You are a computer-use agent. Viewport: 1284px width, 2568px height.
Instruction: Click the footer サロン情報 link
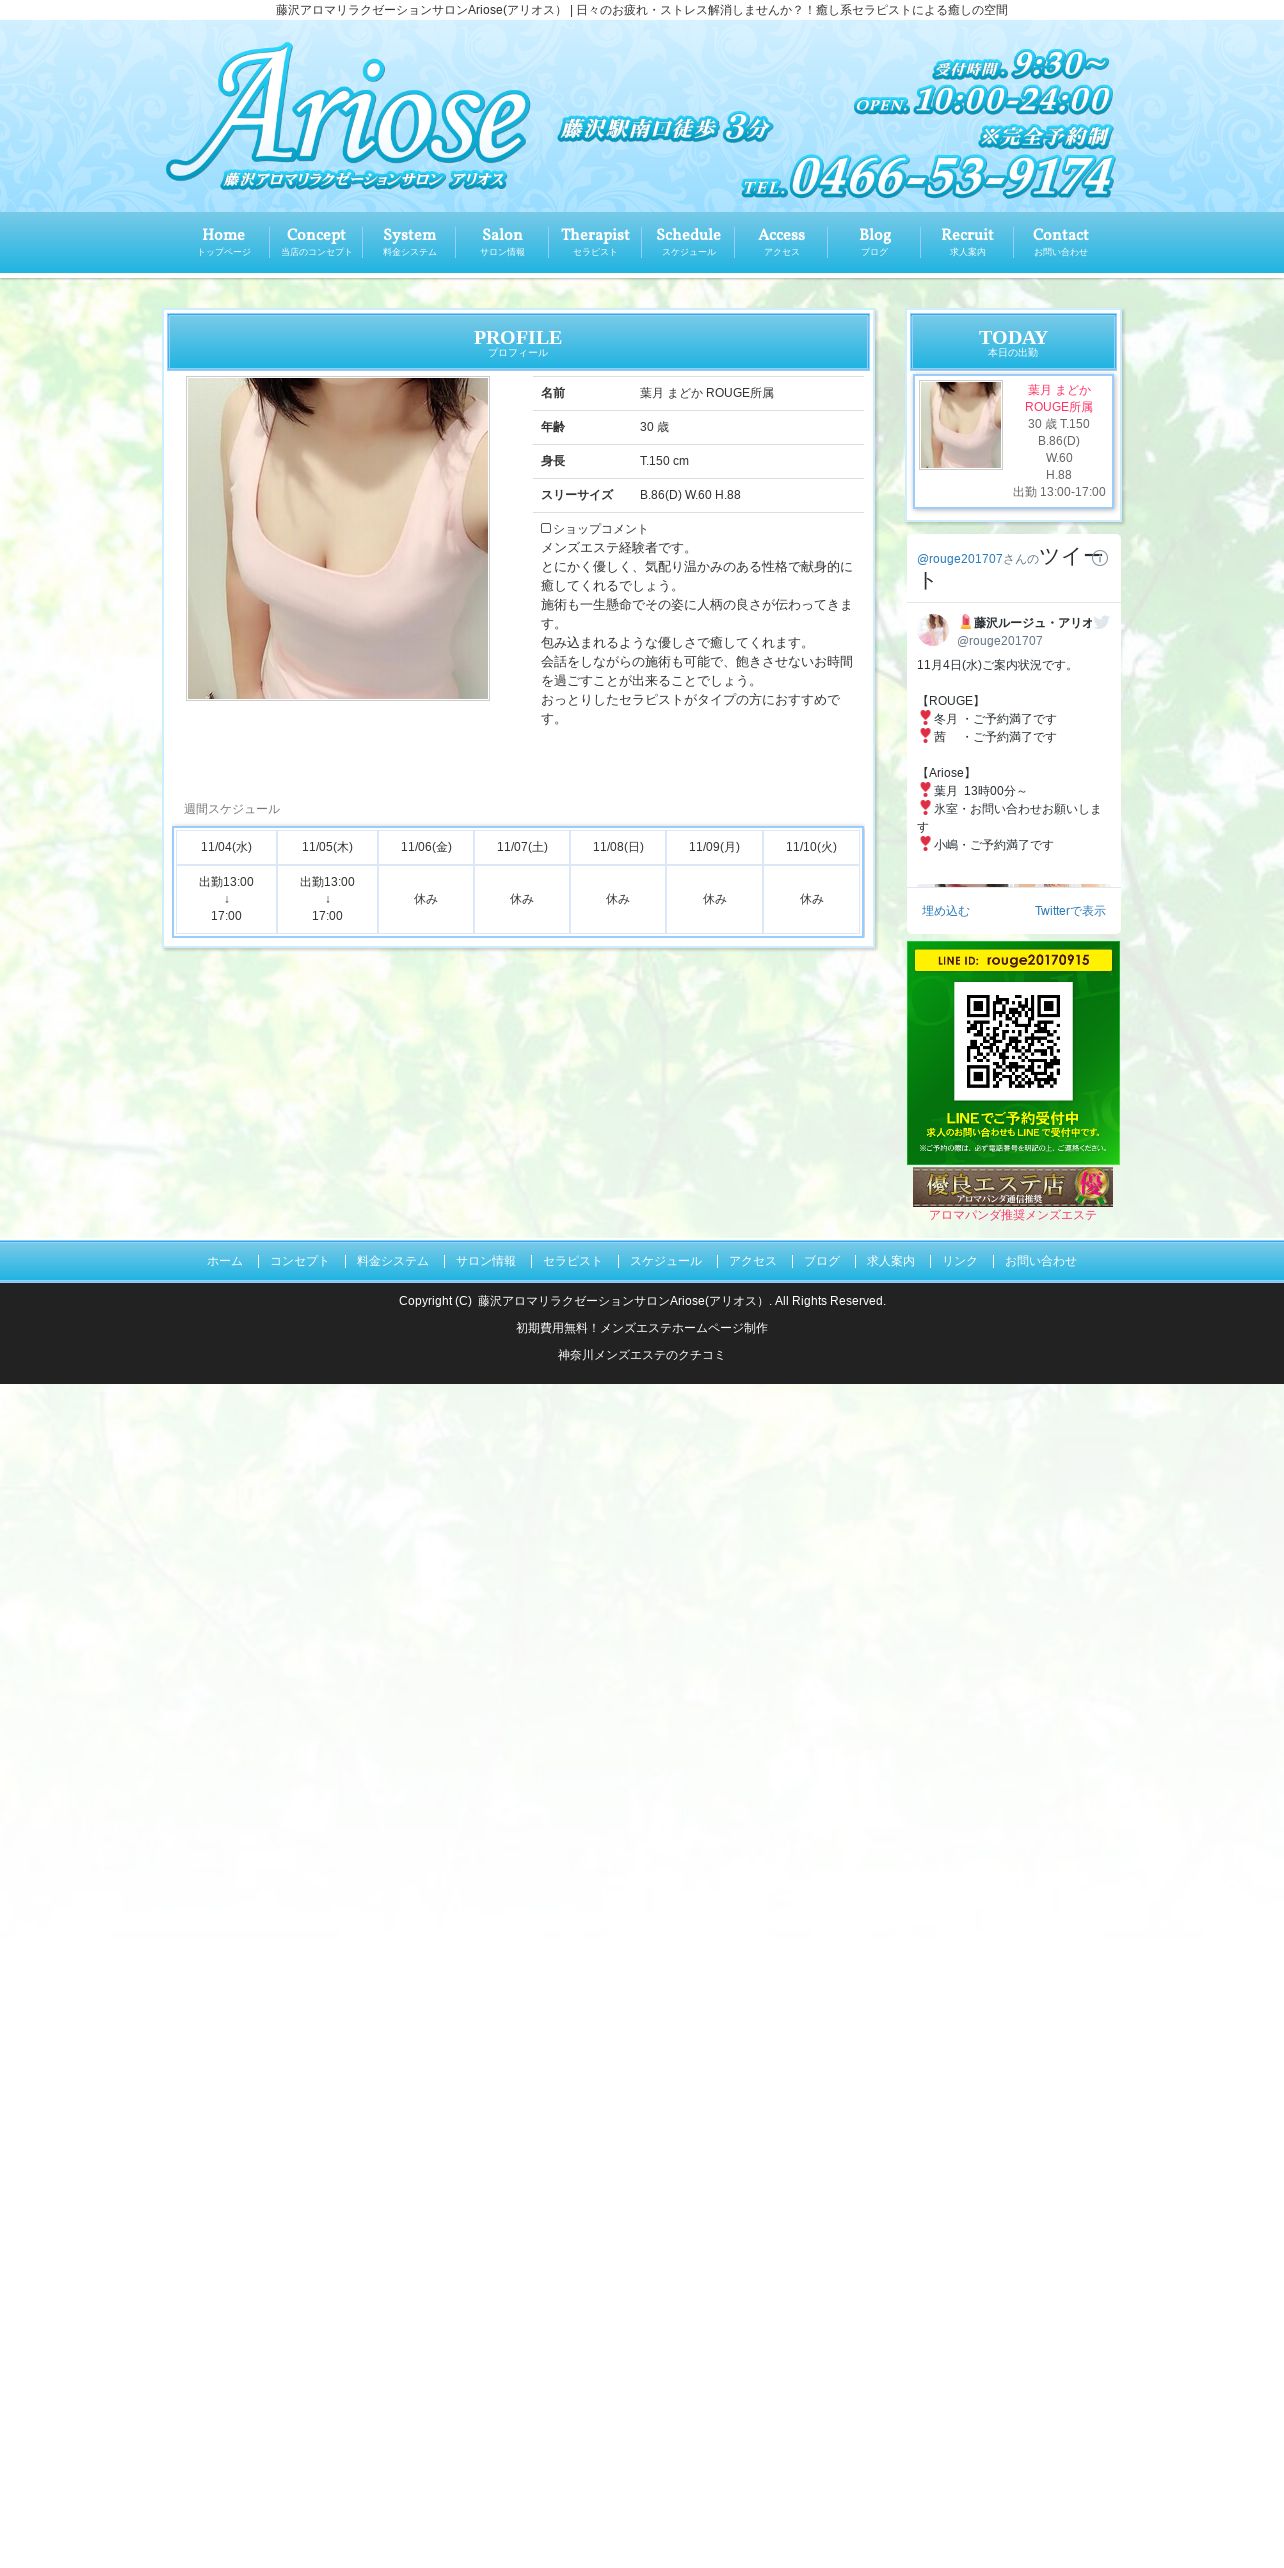pos(486,1261)
